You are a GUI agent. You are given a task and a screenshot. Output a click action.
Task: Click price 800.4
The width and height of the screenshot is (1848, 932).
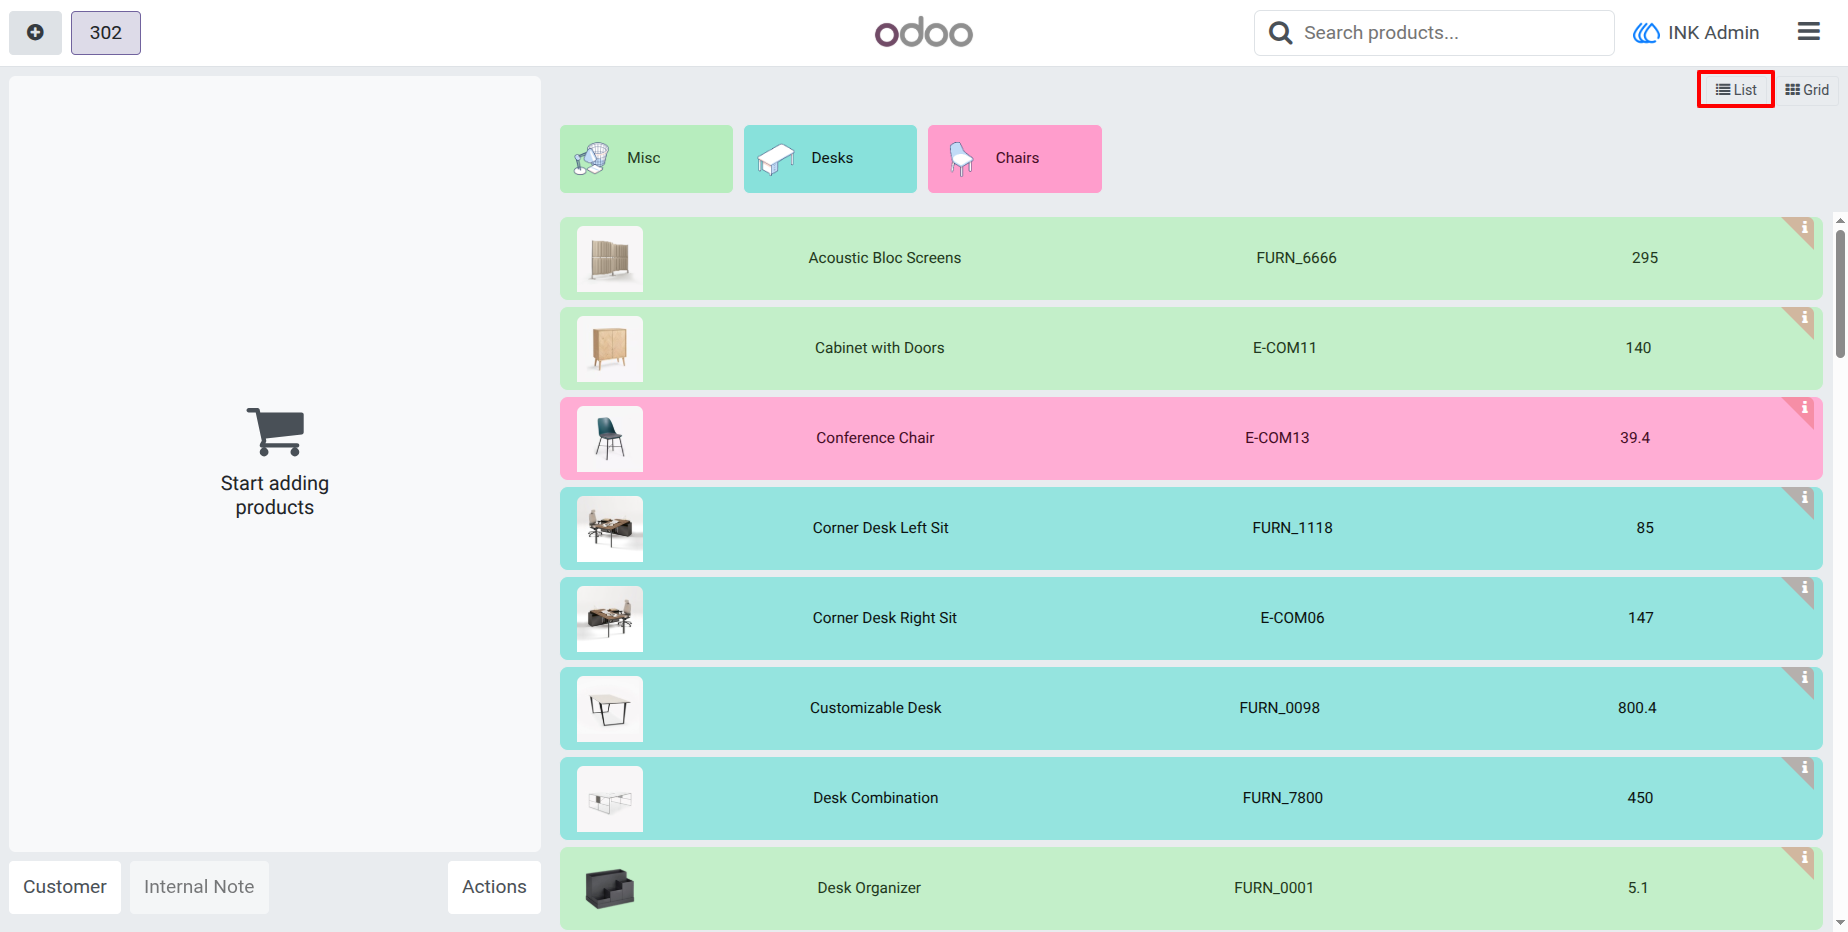click(x=1637, y=708)
